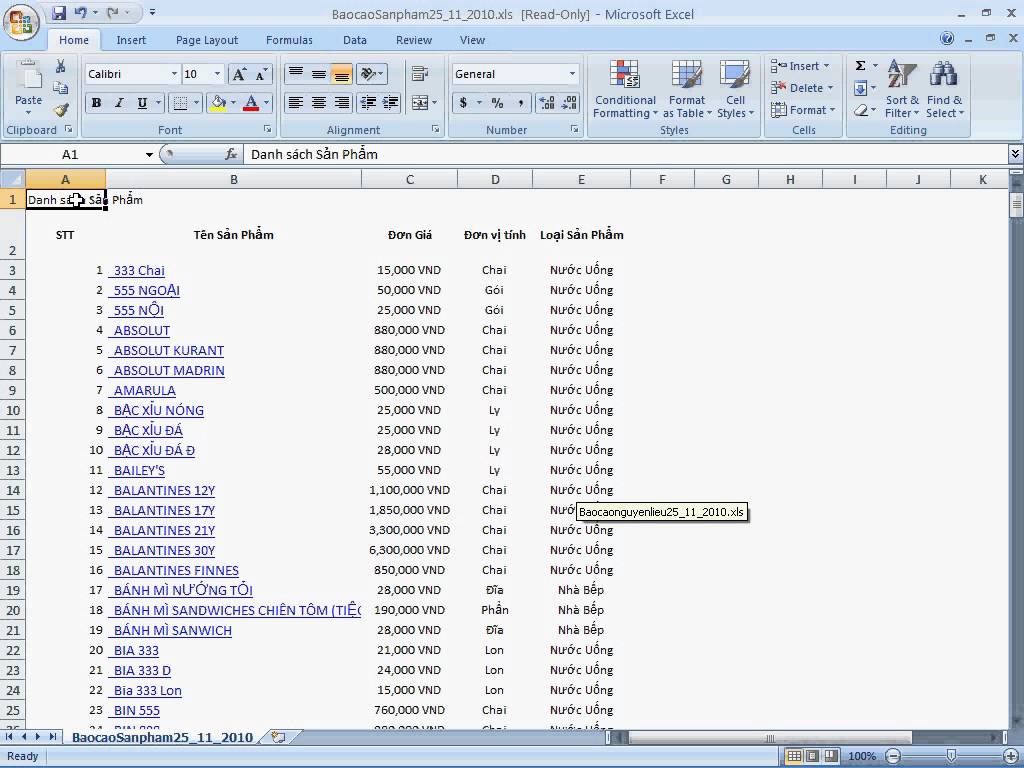Click the Insert Function fx icon
The height and width of the screenshot is (768, 1024).
point(231,155)
